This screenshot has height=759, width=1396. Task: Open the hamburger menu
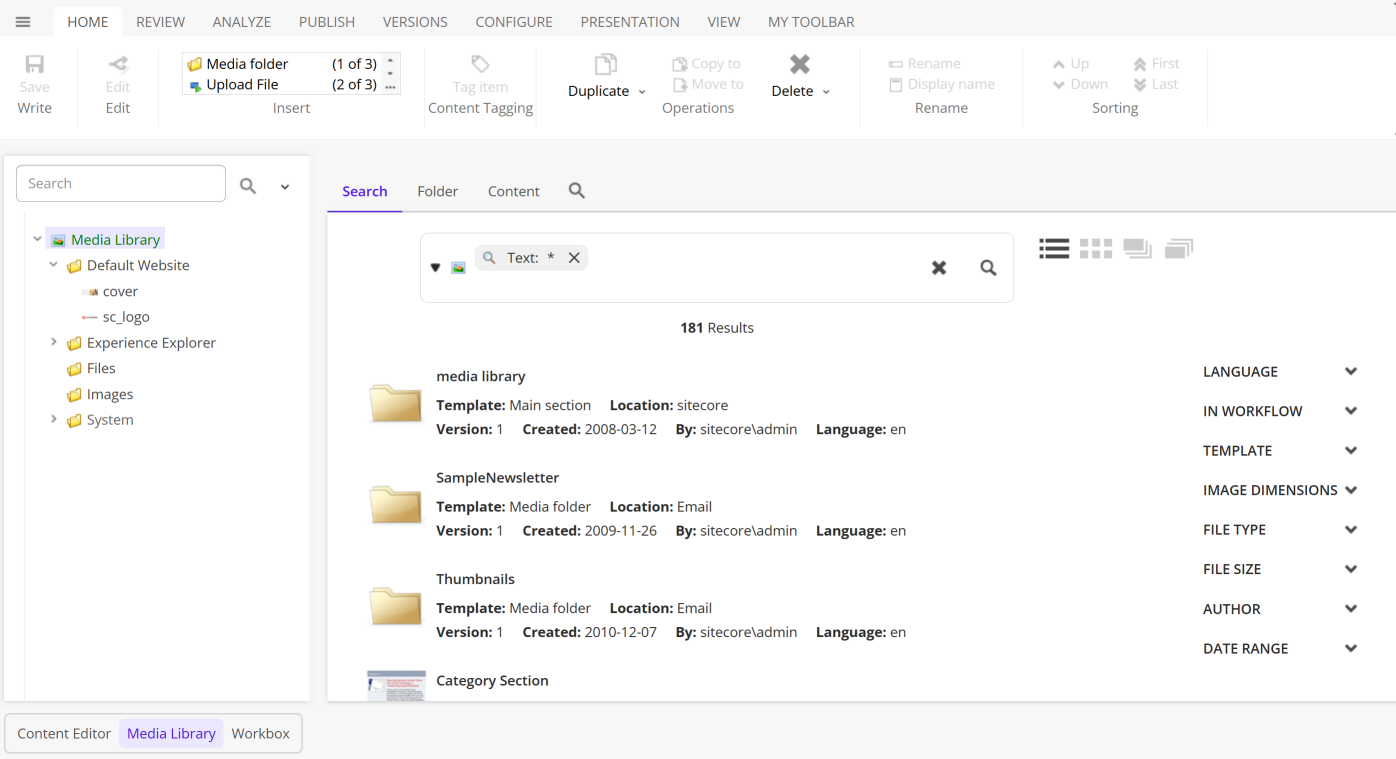(x=23, y=22)
